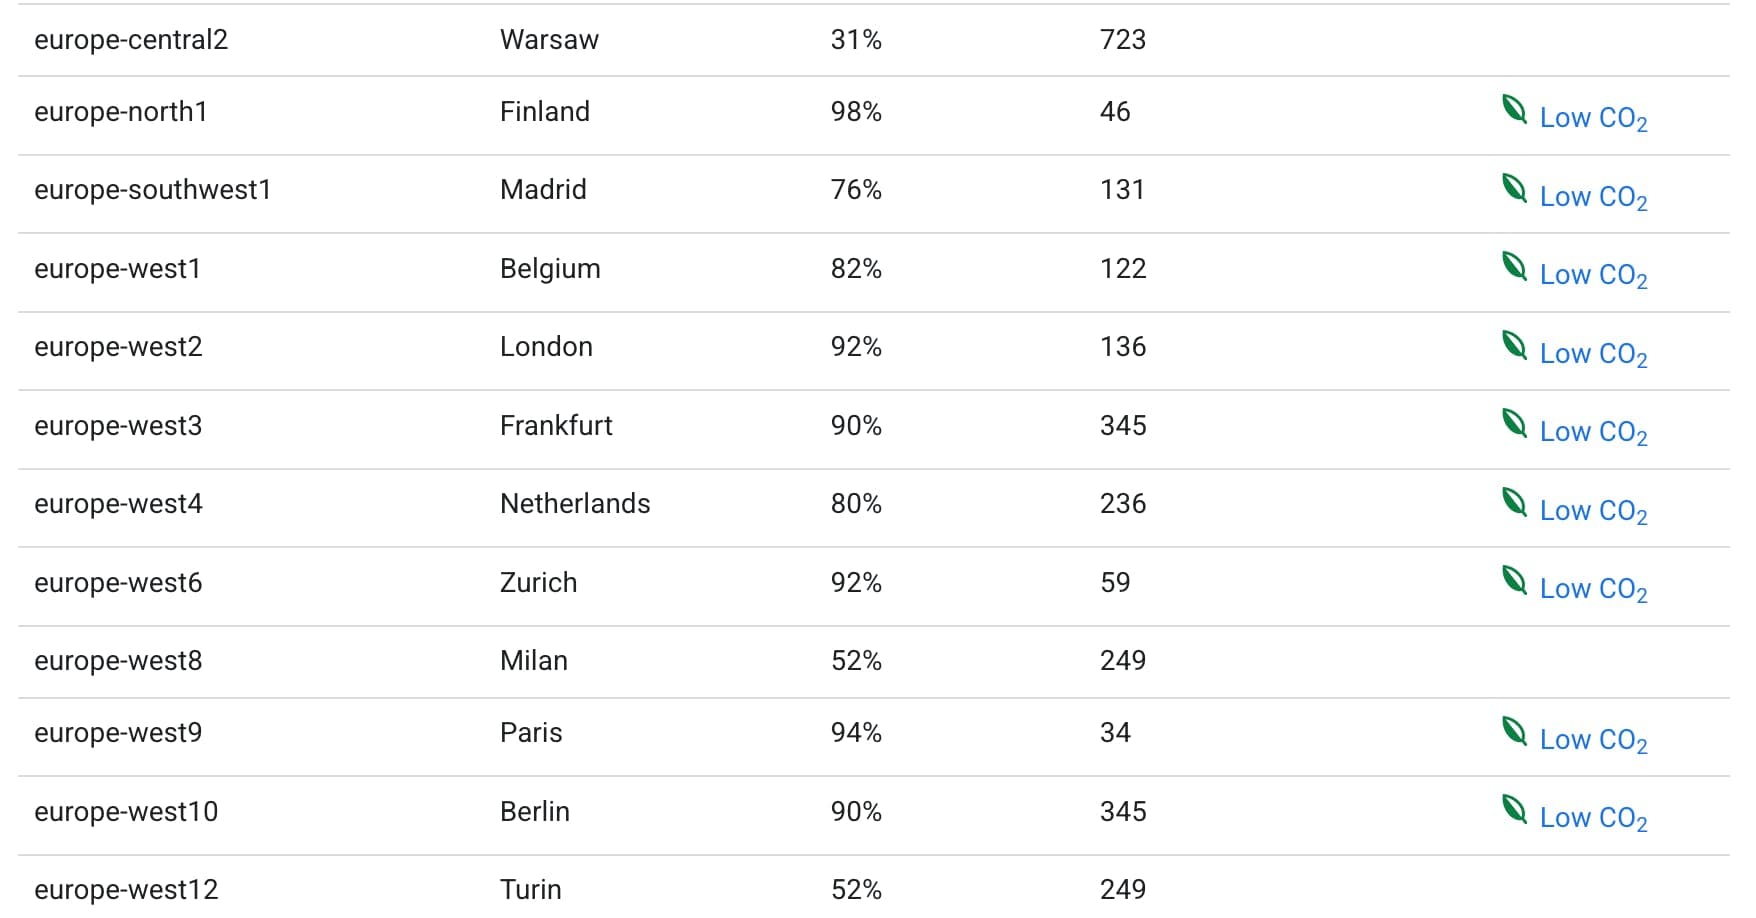Viewport: 1756px width, 918px height.
Task: Open the Low CO2 link for europe-west9
Action: click(1593, 740)
